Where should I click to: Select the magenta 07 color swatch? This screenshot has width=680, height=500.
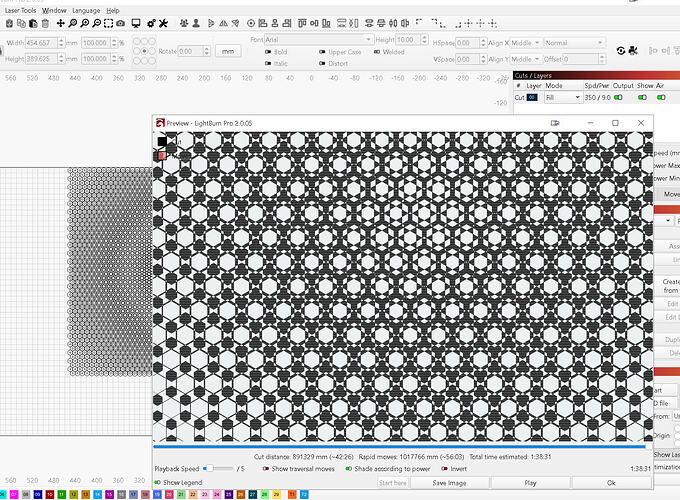tap(14, 494)
